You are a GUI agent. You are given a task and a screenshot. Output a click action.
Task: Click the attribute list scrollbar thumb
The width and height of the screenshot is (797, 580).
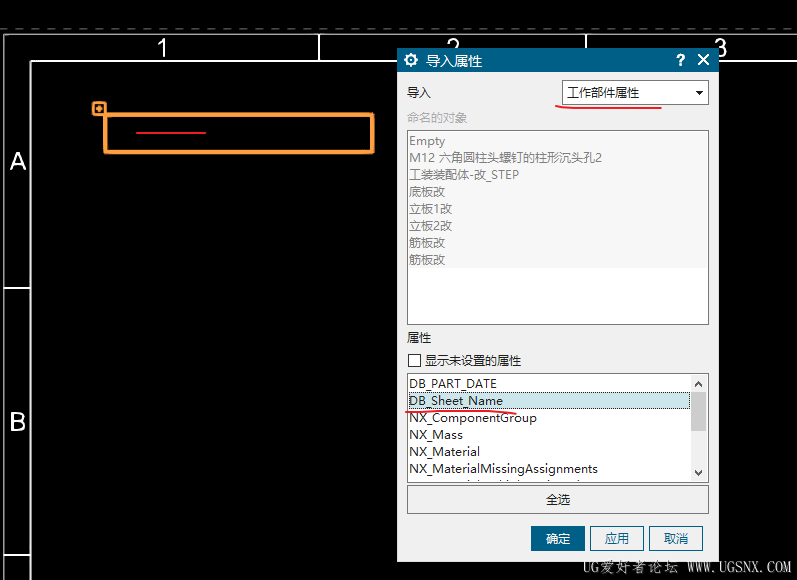coord(698,411)
